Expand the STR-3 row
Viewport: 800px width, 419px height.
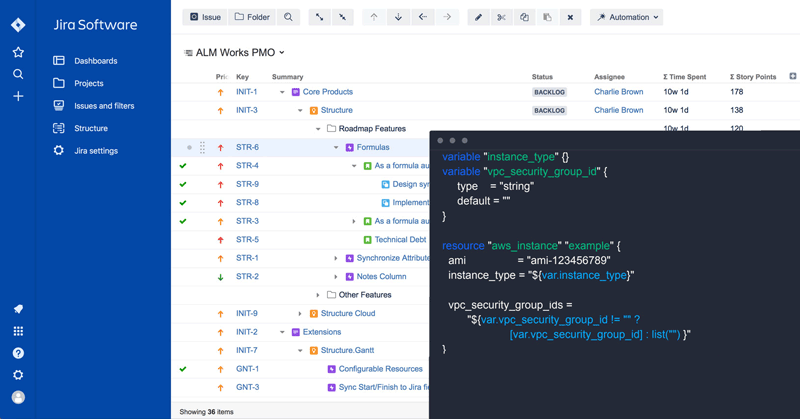[x=354, y=221]
